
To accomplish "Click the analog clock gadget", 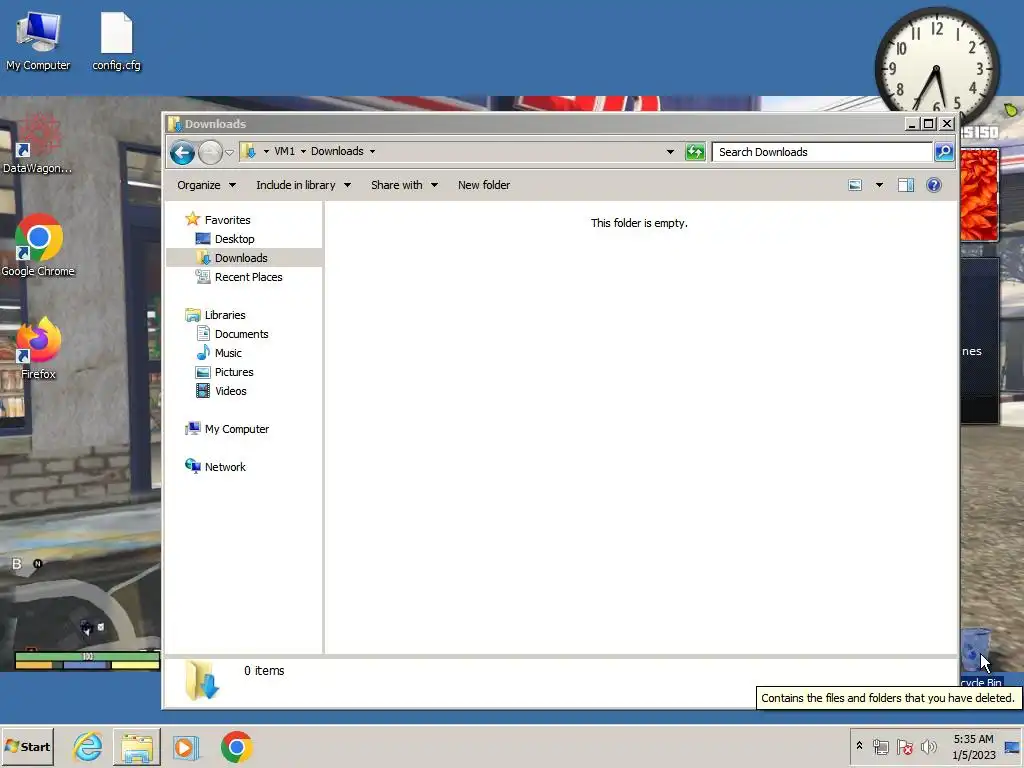I will coord(936,68).
